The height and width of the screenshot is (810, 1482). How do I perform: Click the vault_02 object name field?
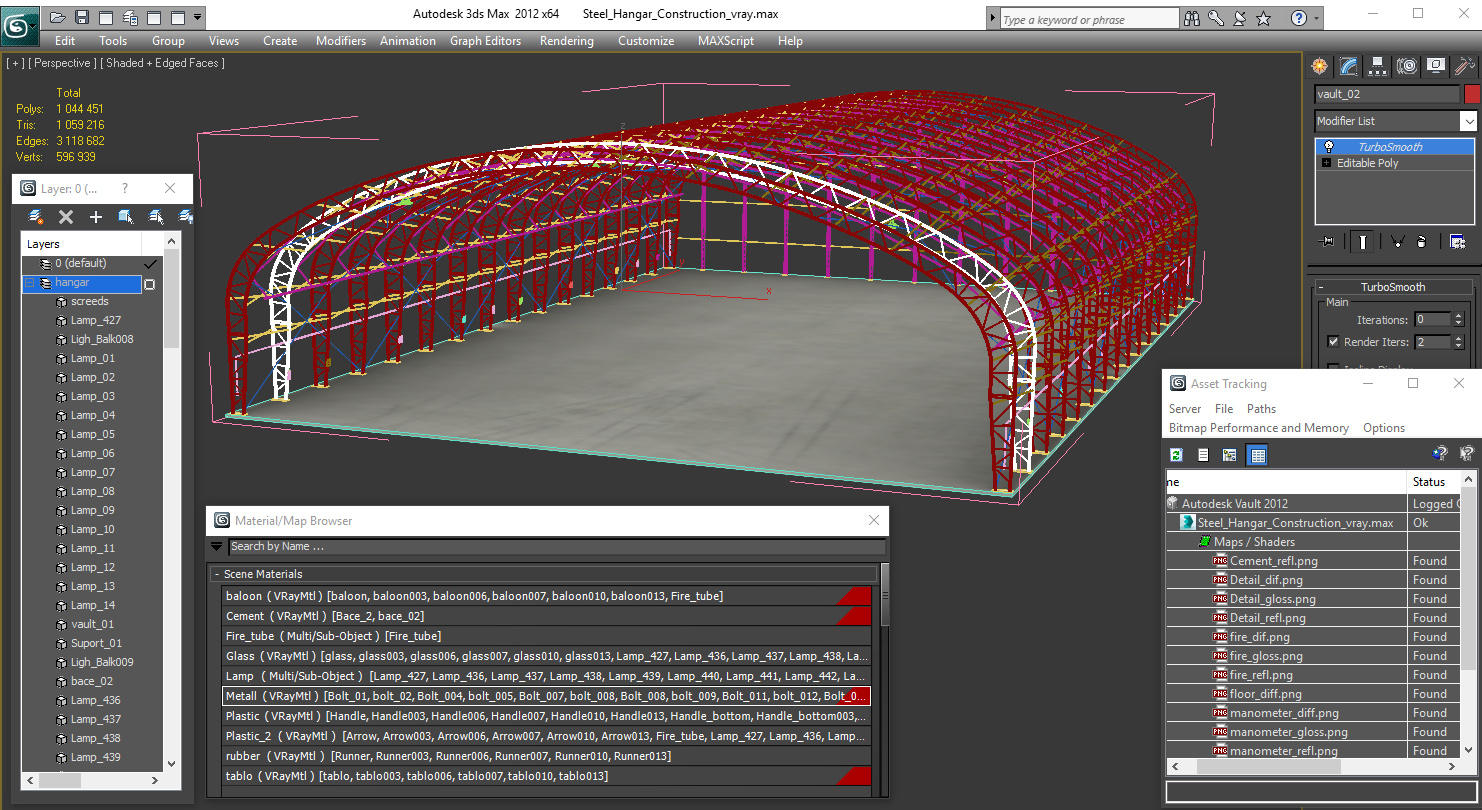(x=1387, y=94)
